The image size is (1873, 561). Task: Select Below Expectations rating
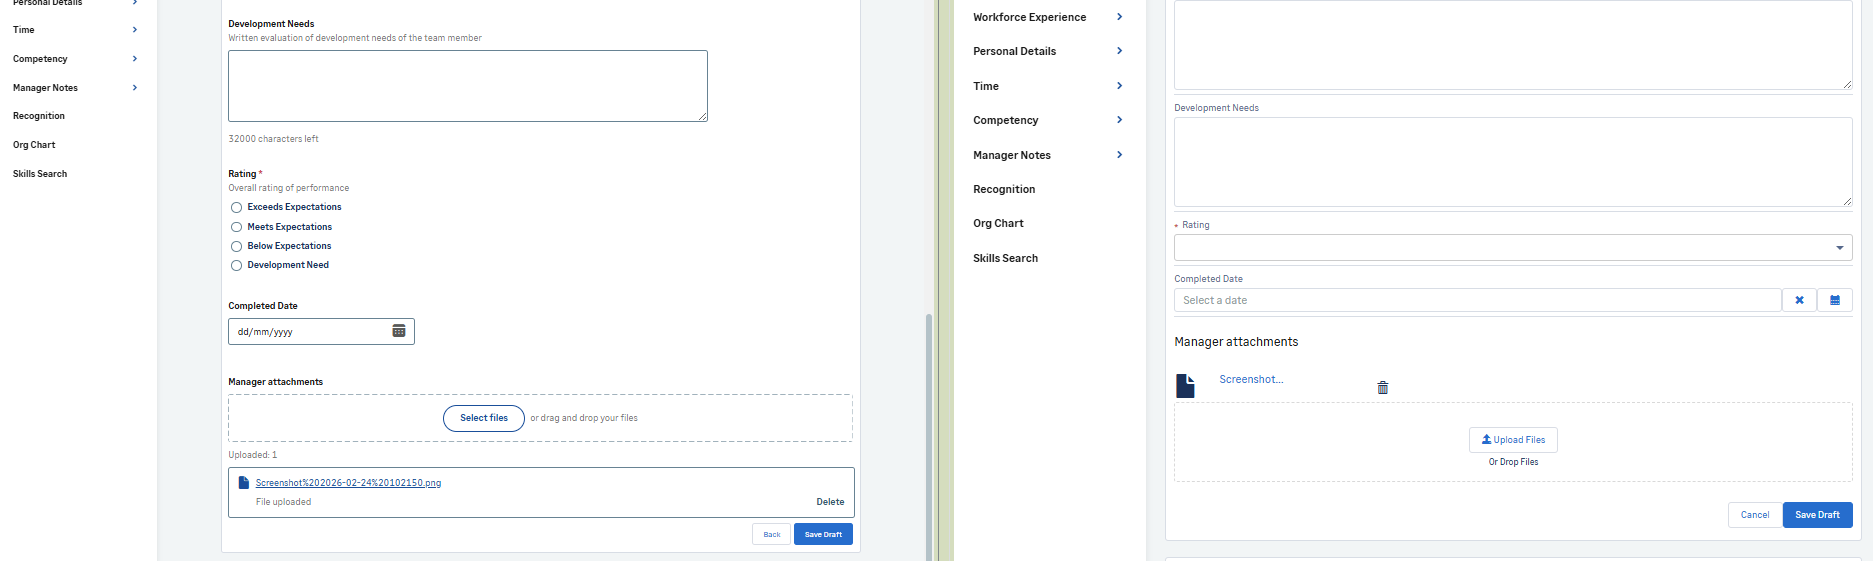tap(237, 246)
